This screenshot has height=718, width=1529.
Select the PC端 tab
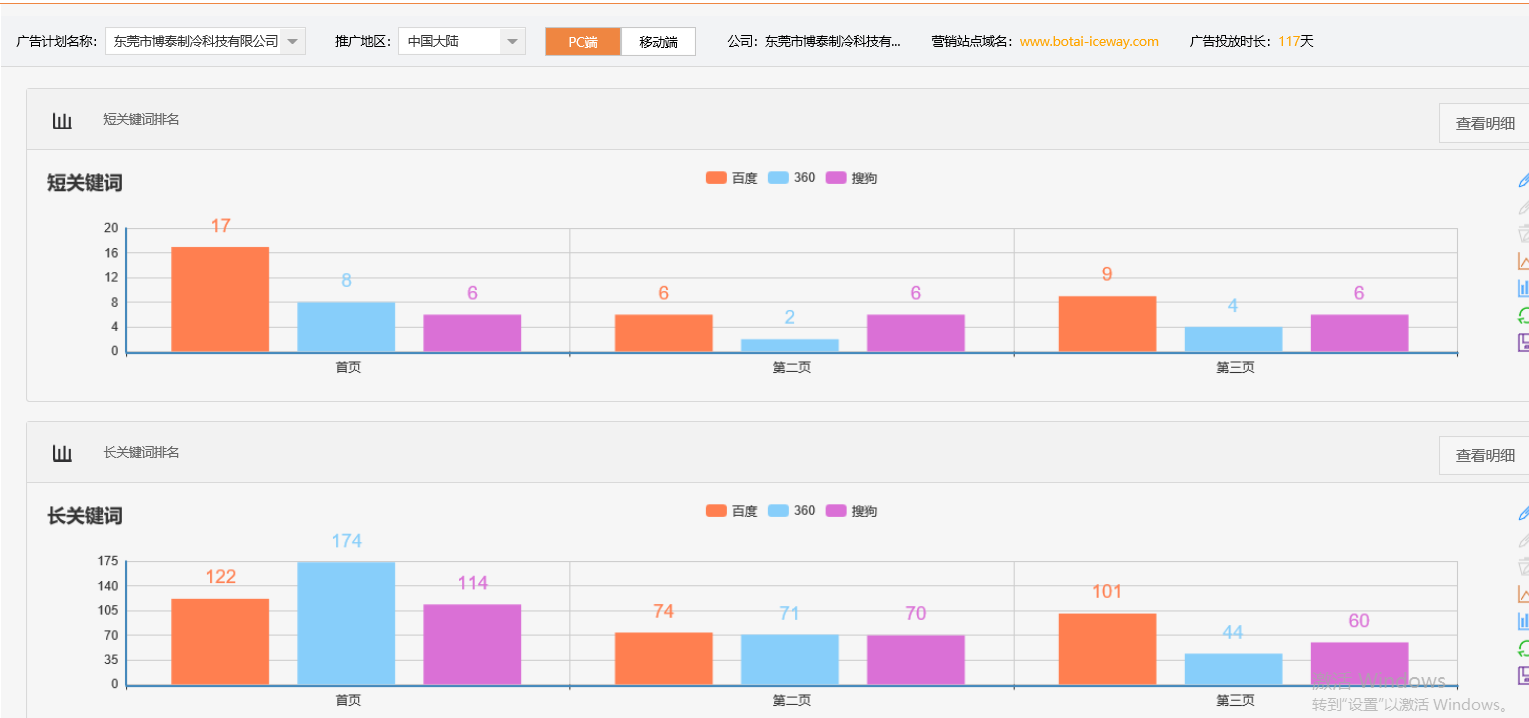pyautogui.click(x=583, y=41)
